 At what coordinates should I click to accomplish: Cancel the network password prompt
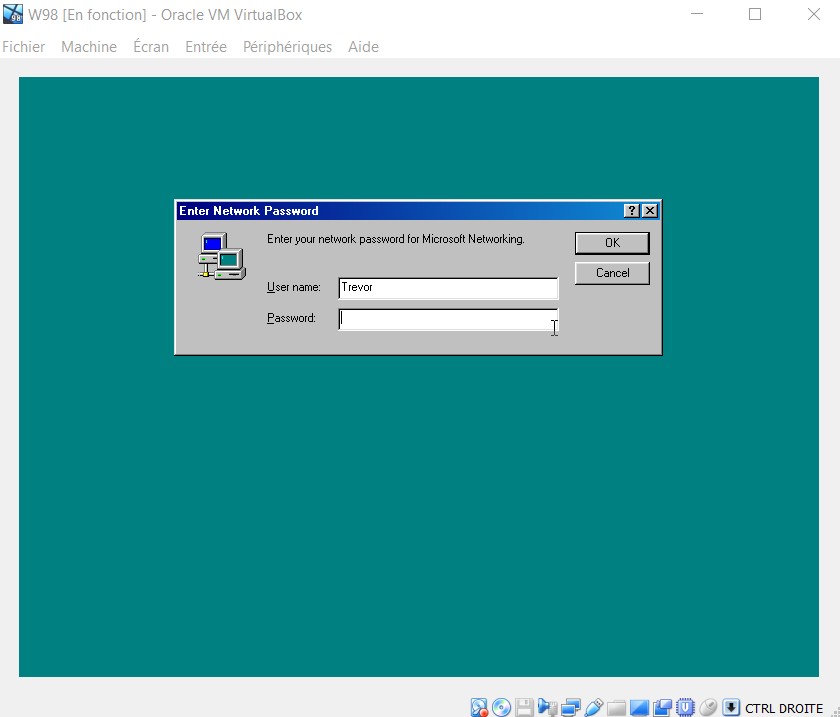[612, 273]
